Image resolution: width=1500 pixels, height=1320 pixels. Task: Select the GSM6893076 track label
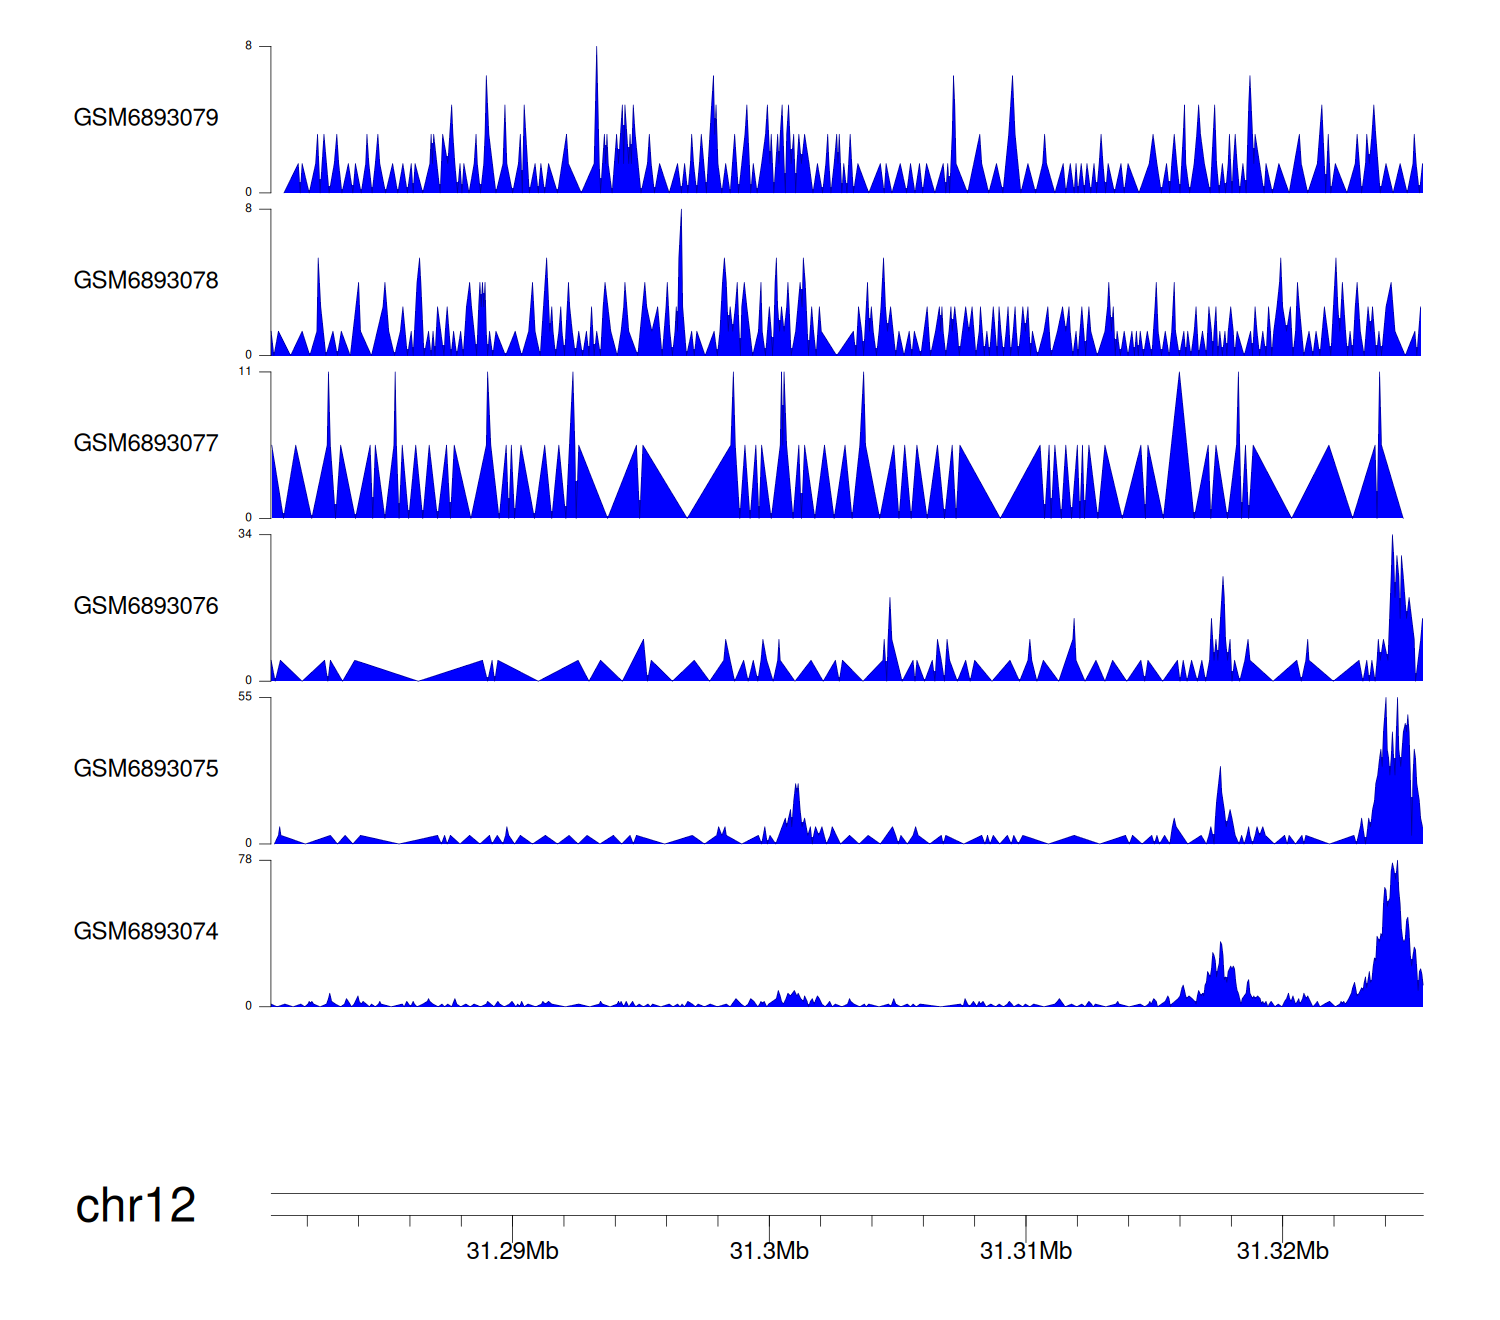[146, 606]
